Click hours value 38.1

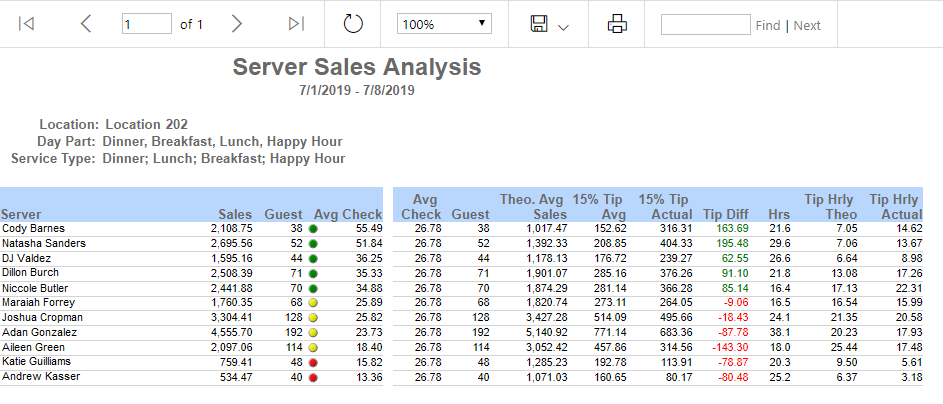779,332
